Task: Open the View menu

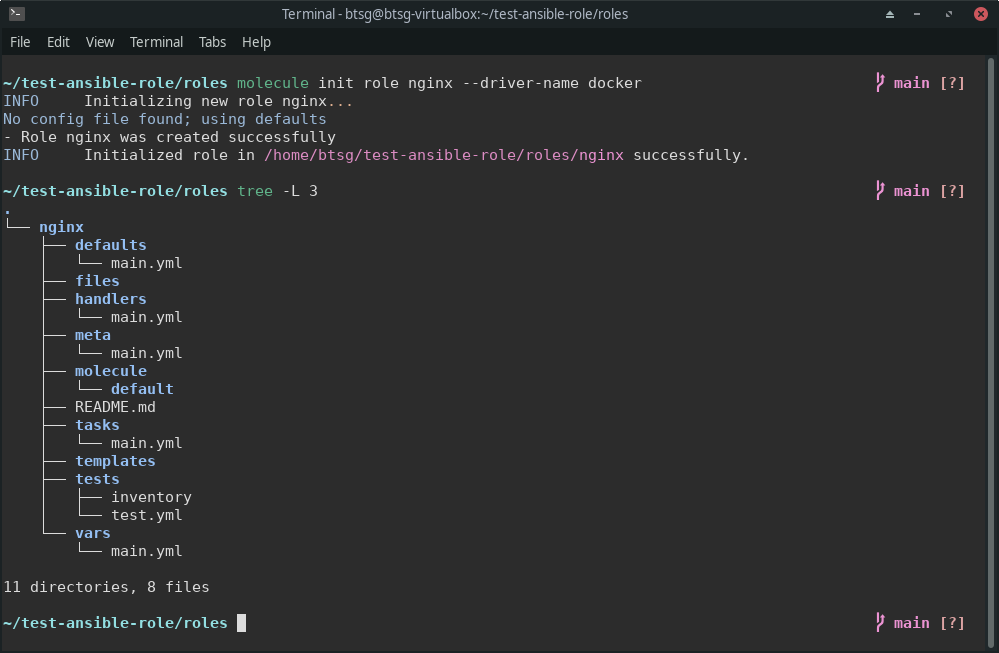Action: pos(99,42)
